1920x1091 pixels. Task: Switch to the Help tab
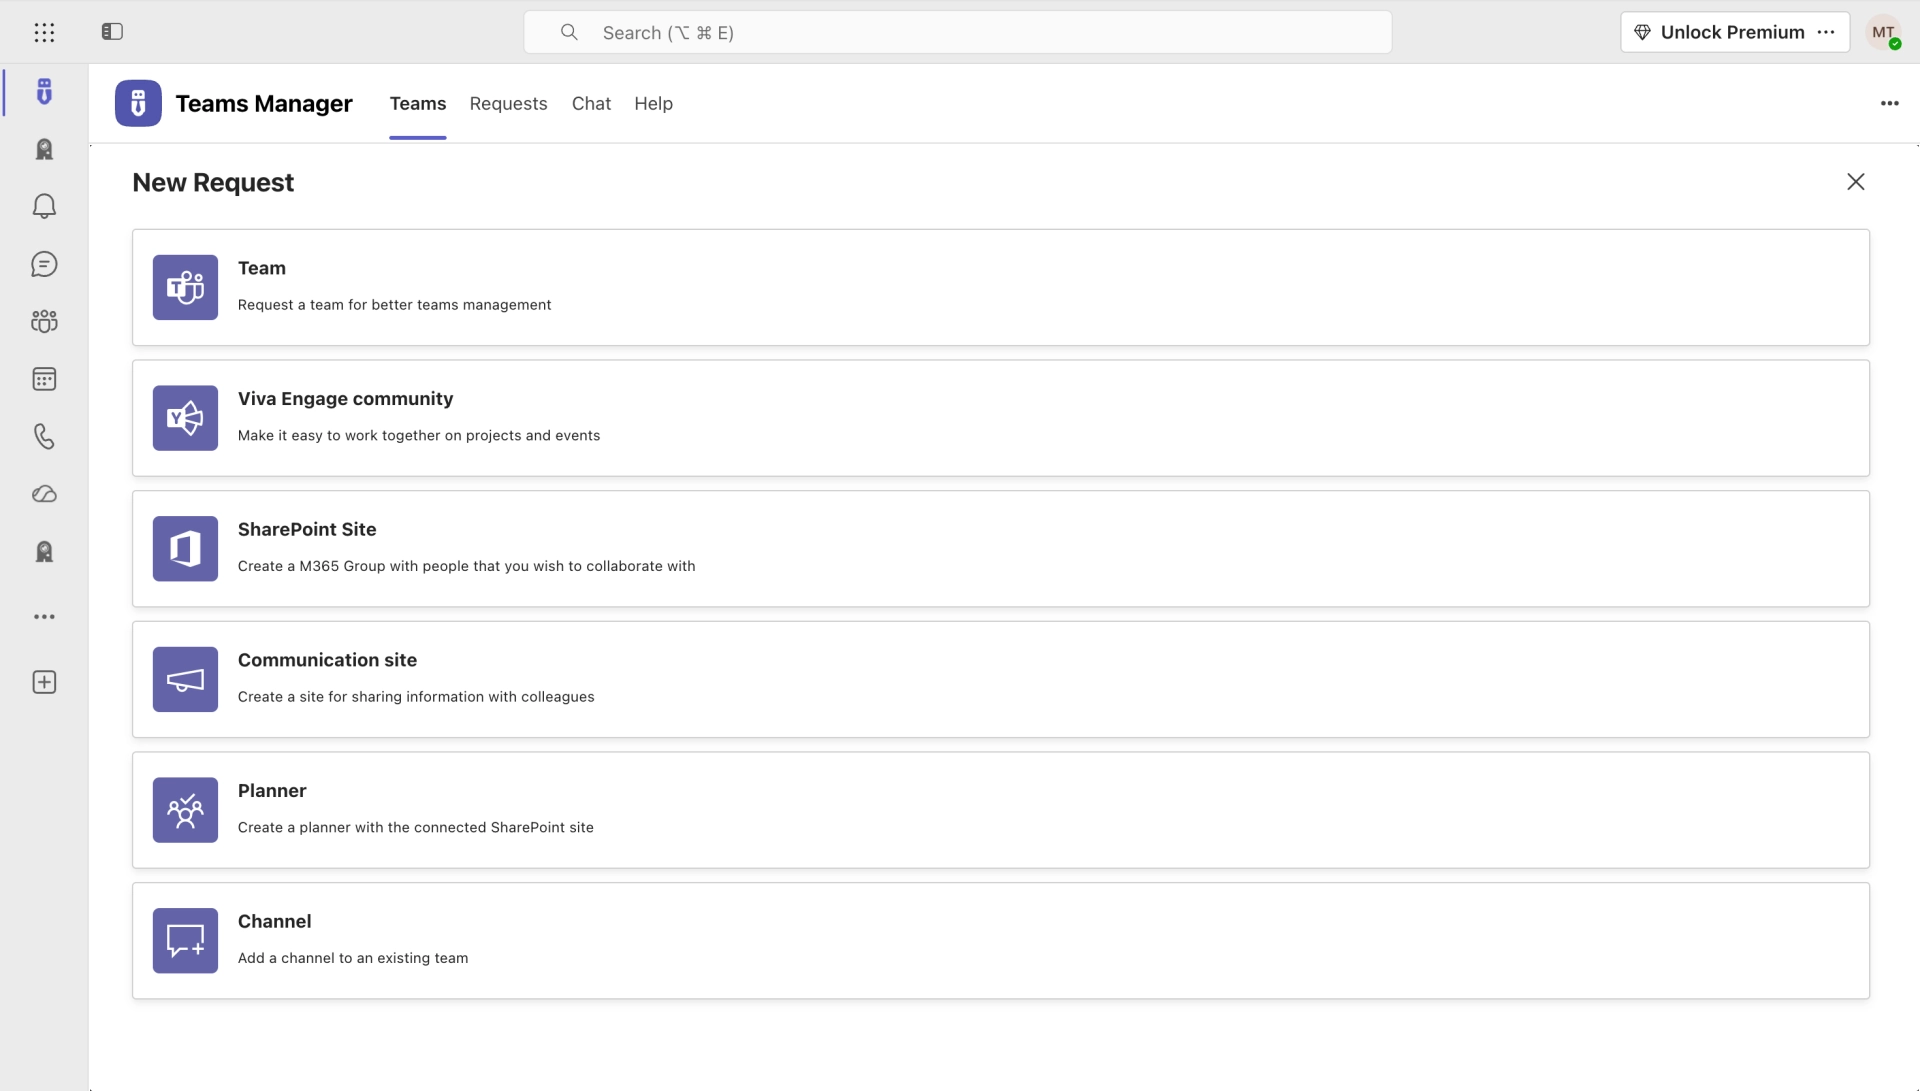tap(653, 103)
